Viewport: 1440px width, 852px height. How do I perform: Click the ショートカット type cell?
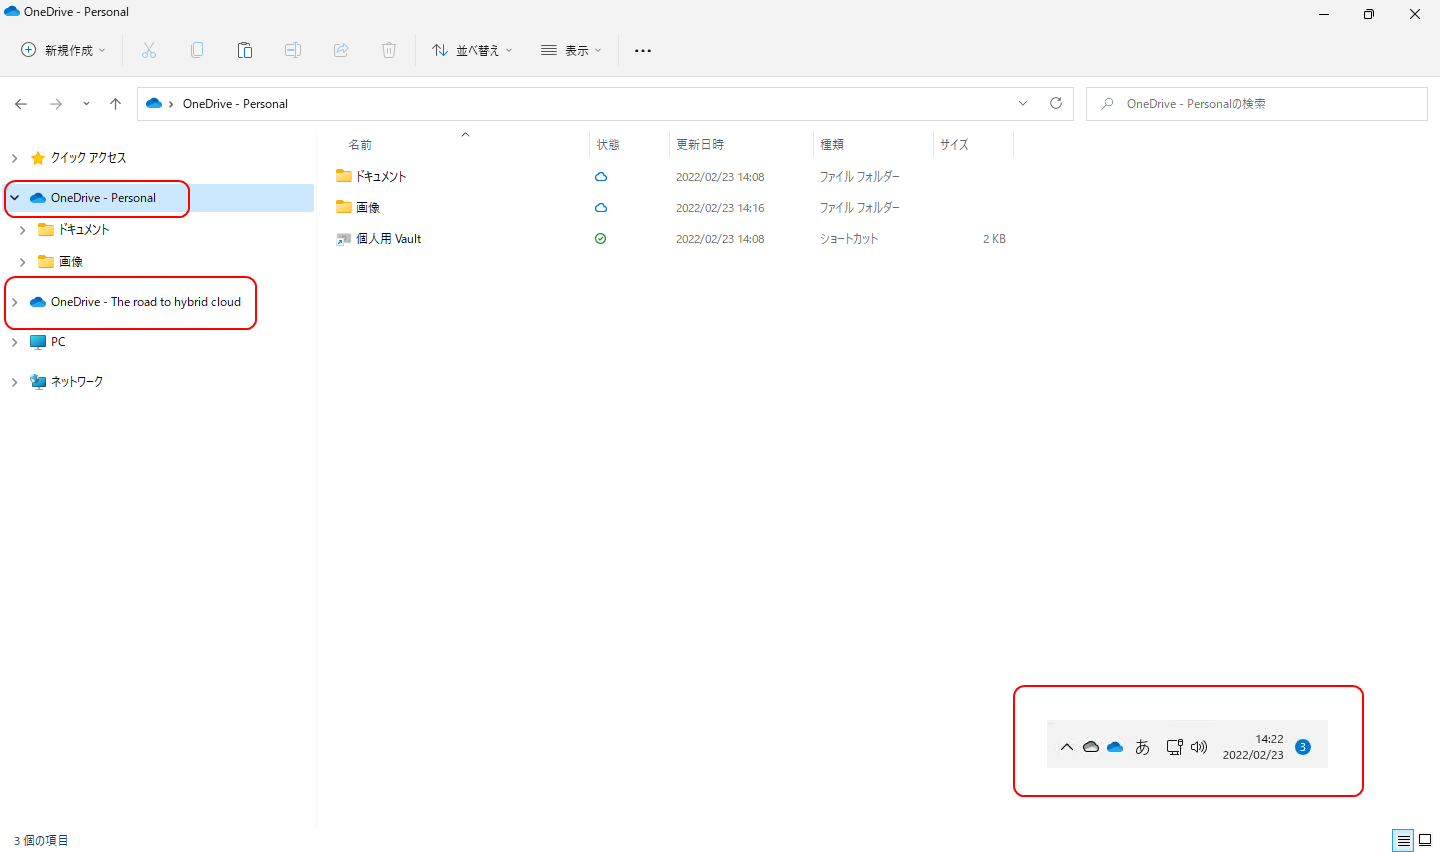[x=849, y=239]
